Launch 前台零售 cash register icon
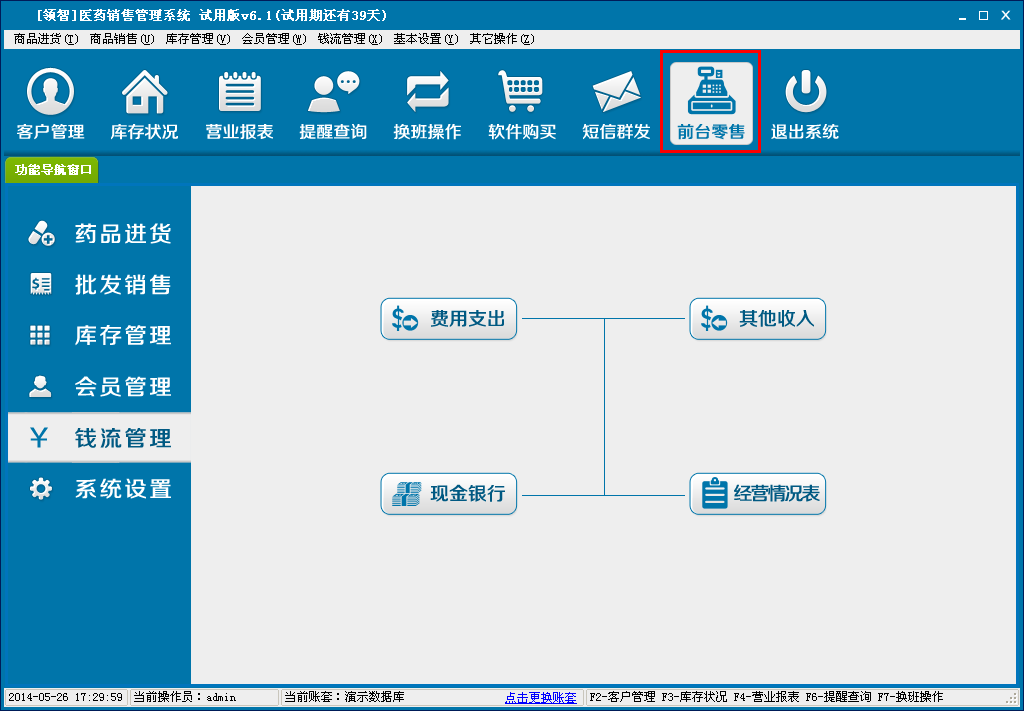Screen dimensions: 1024x711 [x=710, y=104]
